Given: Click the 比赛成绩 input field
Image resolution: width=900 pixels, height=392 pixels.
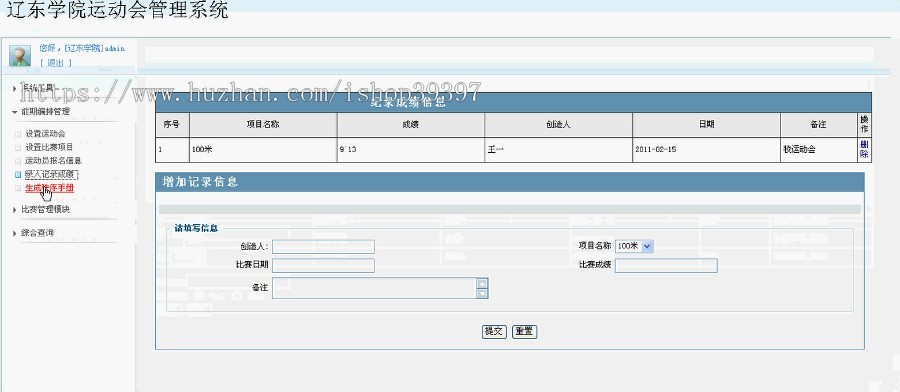Looking at the screenshot, I should click(x=666, y=265).
